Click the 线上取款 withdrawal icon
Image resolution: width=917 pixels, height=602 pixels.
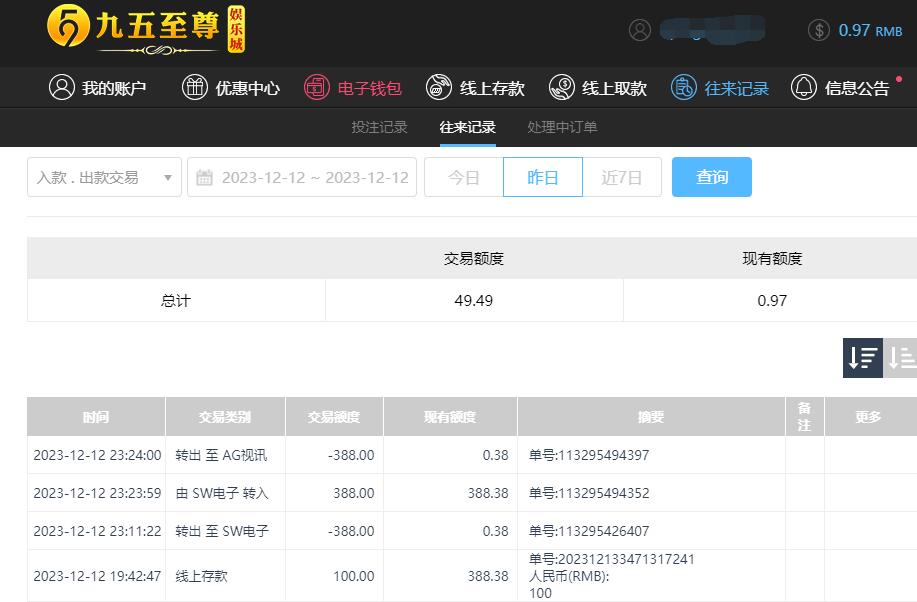[562, 88]
